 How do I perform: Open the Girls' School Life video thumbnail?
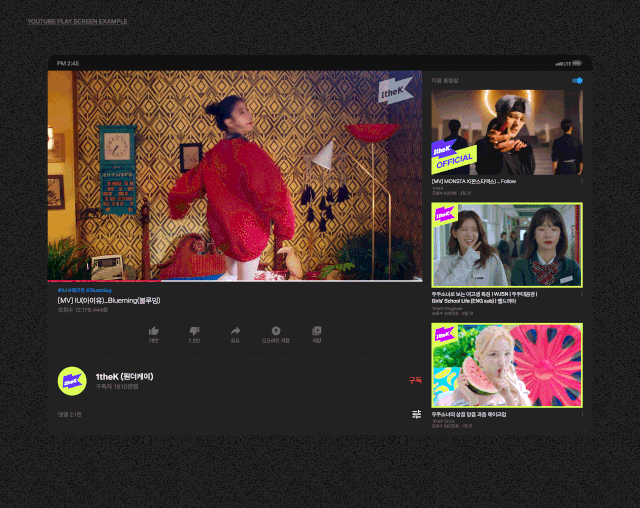tap(507, 245)
